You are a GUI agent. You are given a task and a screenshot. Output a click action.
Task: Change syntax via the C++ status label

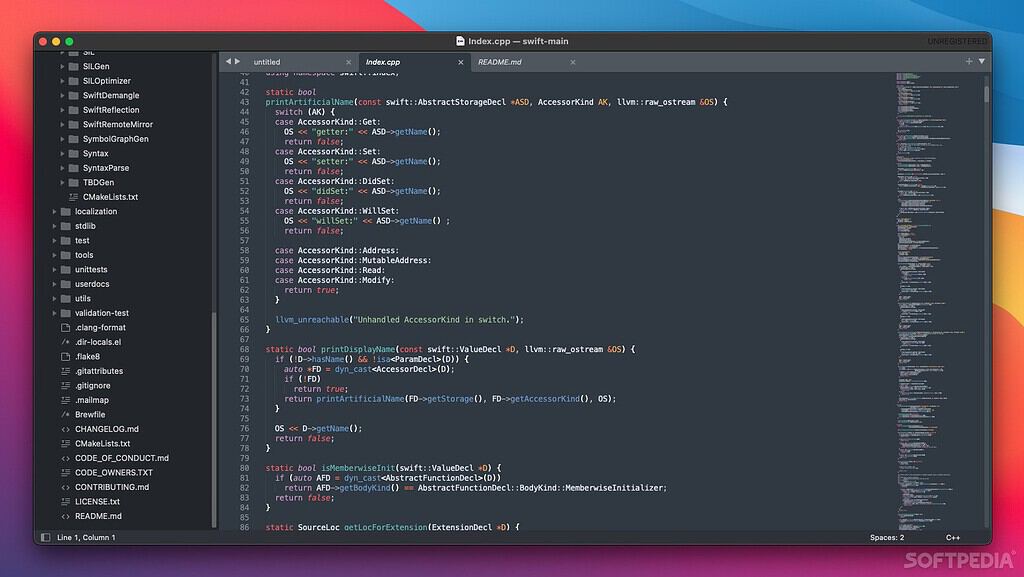(x=953, y=537)
